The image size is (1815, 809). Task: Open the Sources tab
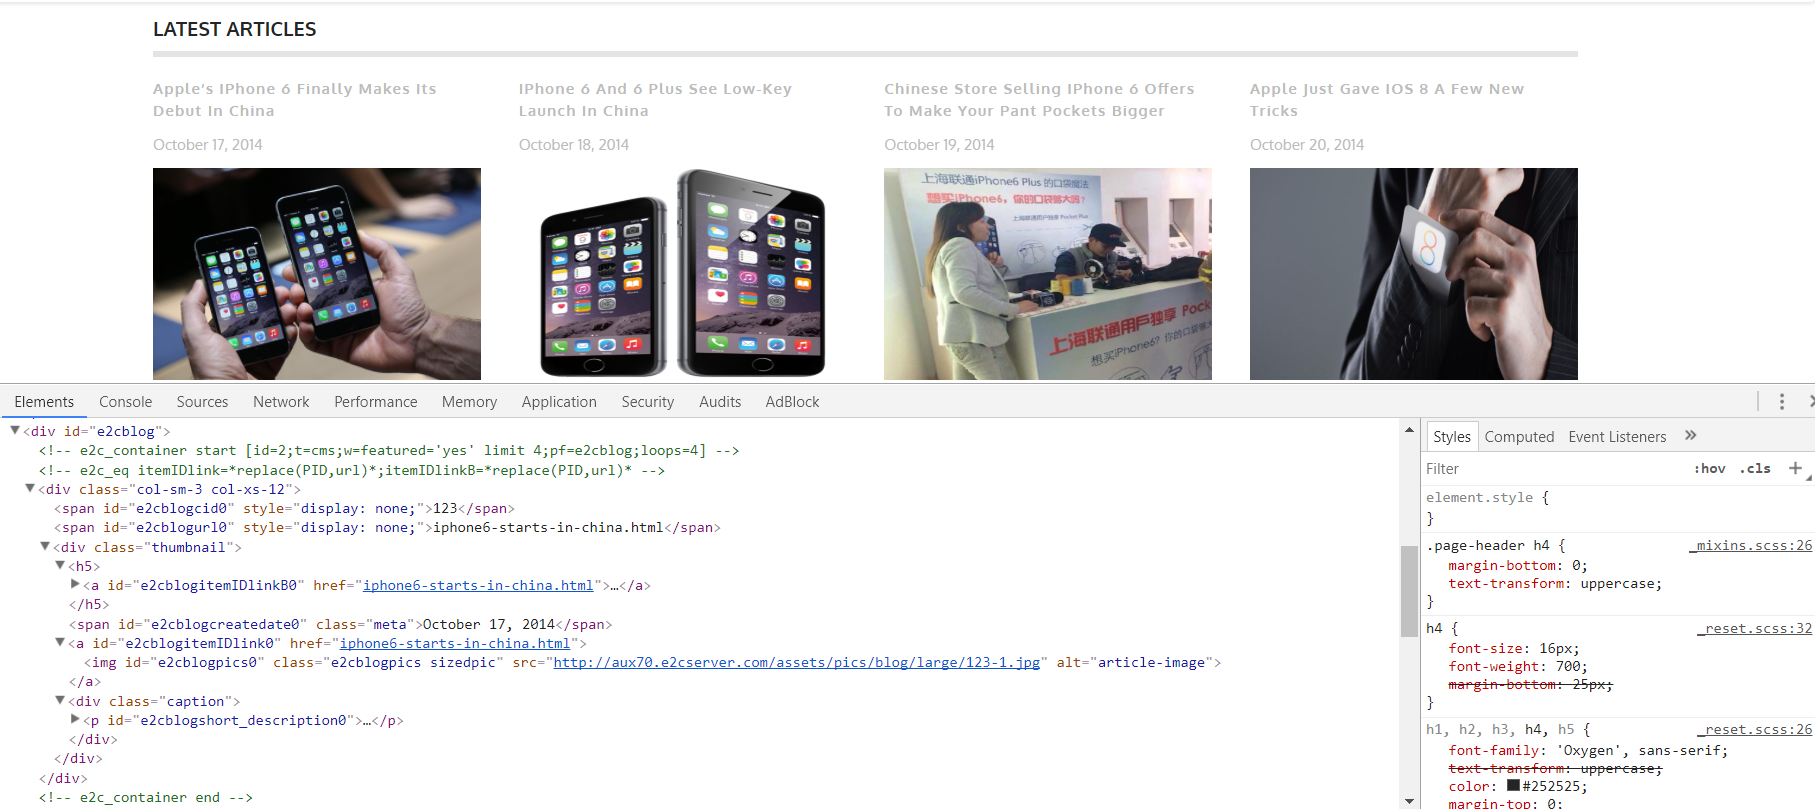[202, 401]
